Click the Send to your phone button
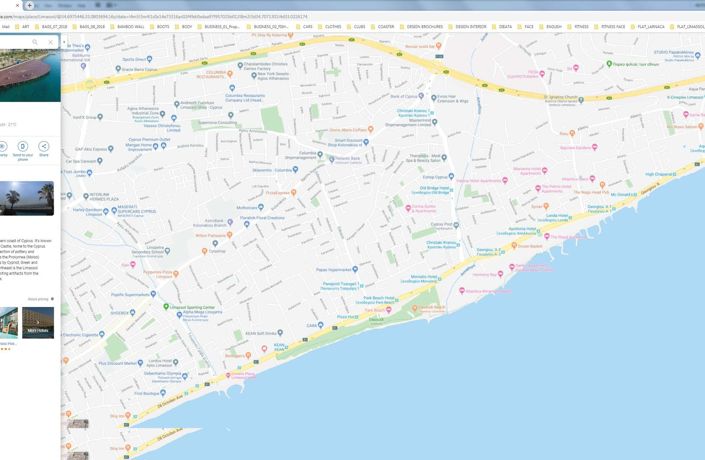The height and width of the screenshot is (460, 705). point(22,150)
